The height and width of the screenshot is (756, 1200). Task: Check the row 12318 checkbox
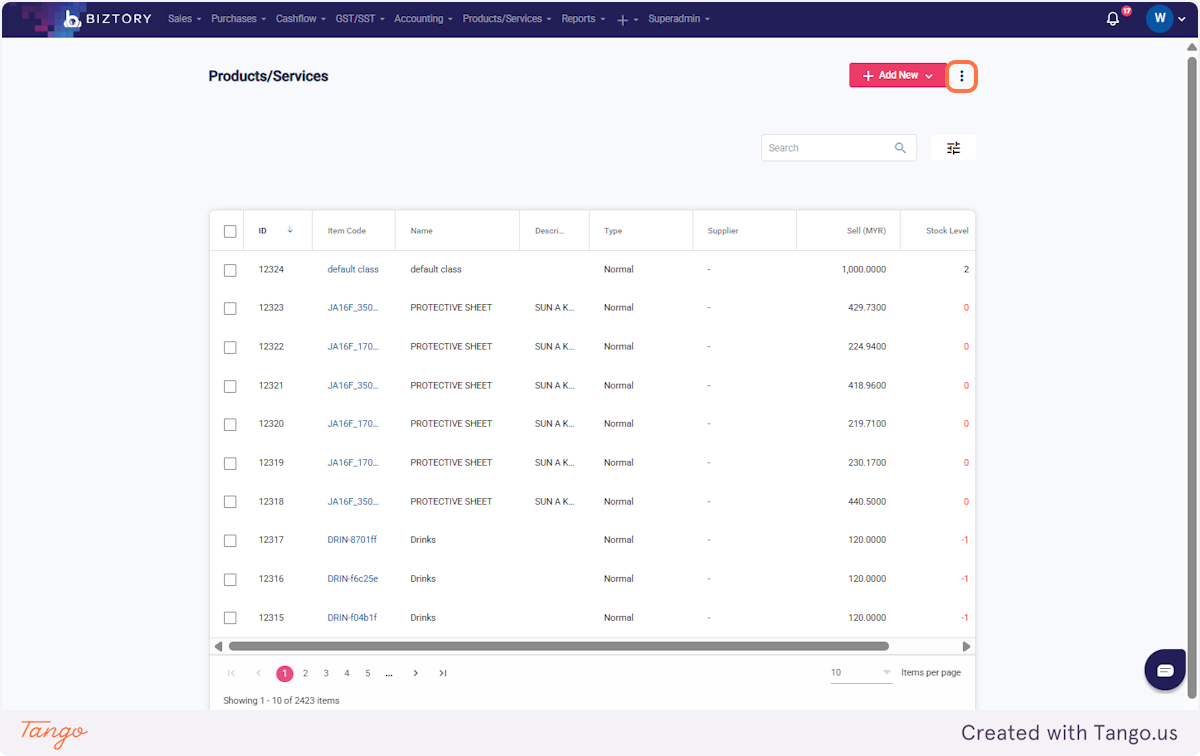click(x=230, y=502)
